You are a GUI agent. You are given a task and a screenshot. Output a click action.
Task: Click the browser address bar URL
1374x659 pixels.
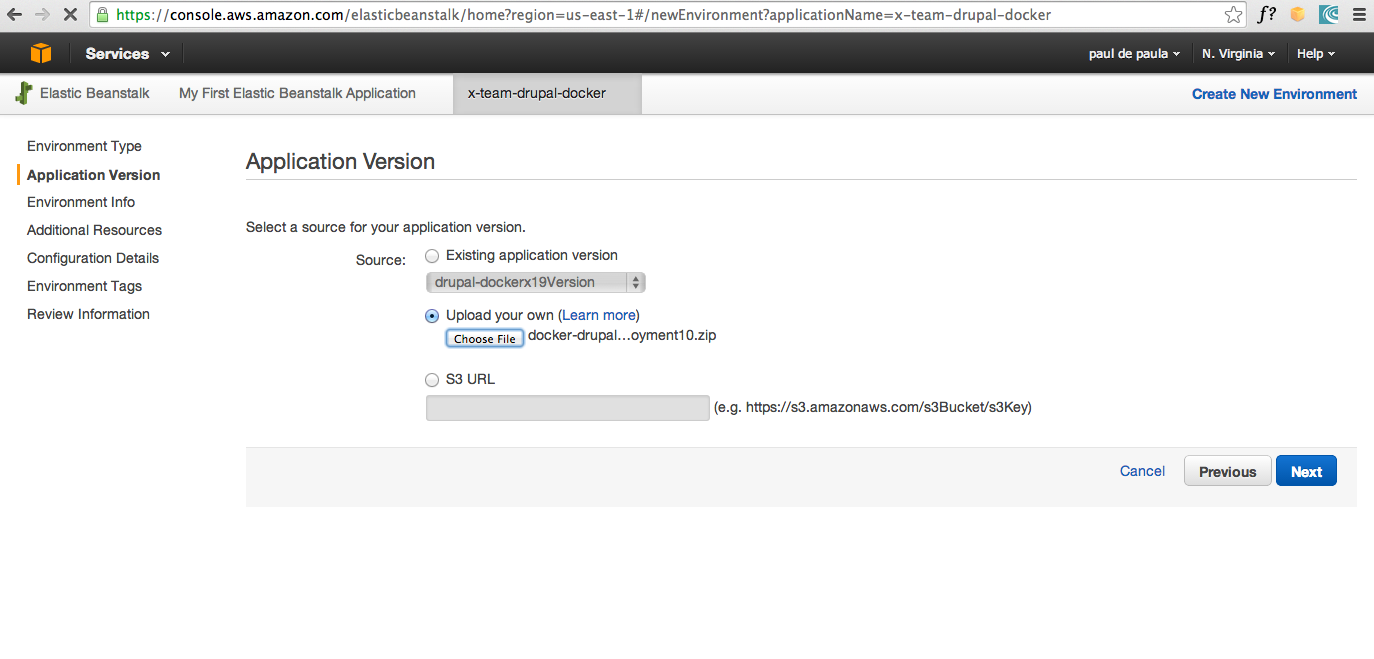584,15
